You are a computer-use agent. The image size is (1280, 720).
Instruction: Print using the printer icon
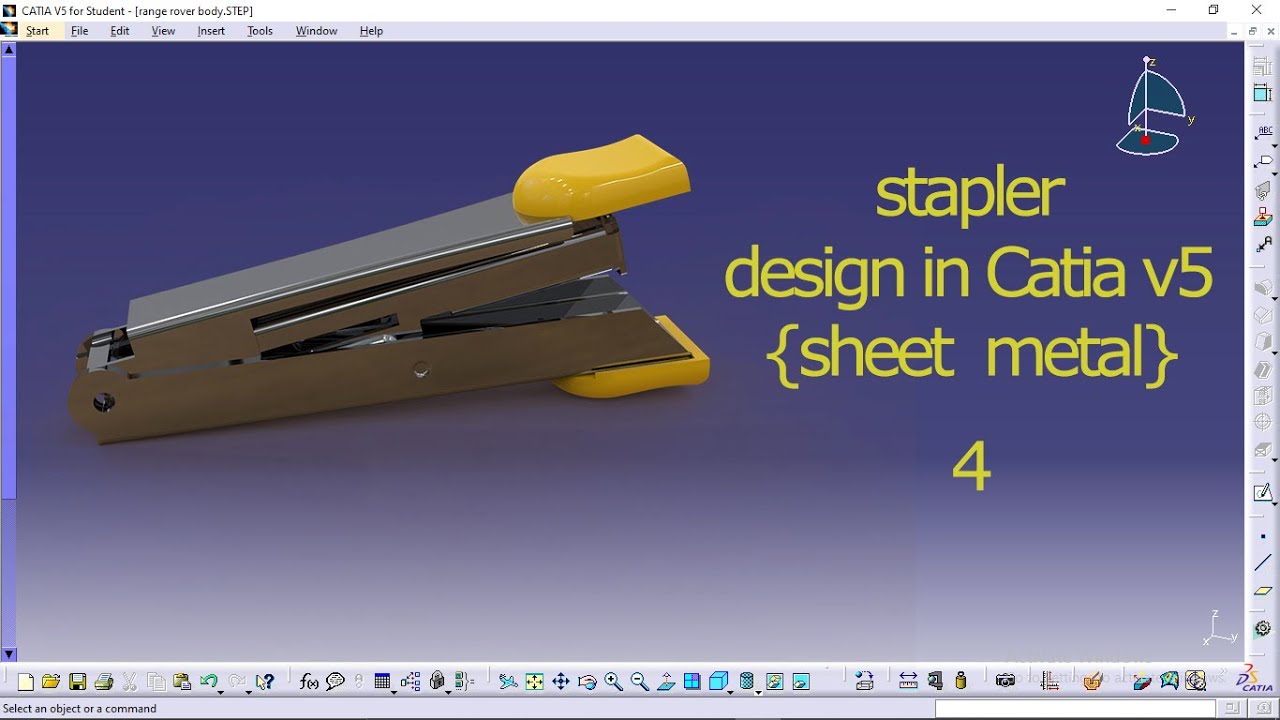coord(103,682)
